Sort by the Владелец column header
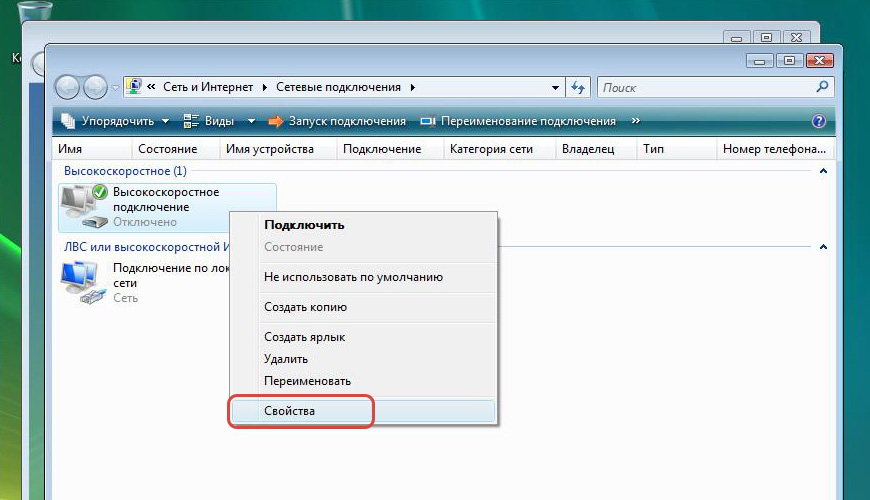Screen dimensions: 870x500 tap(596, 149)
